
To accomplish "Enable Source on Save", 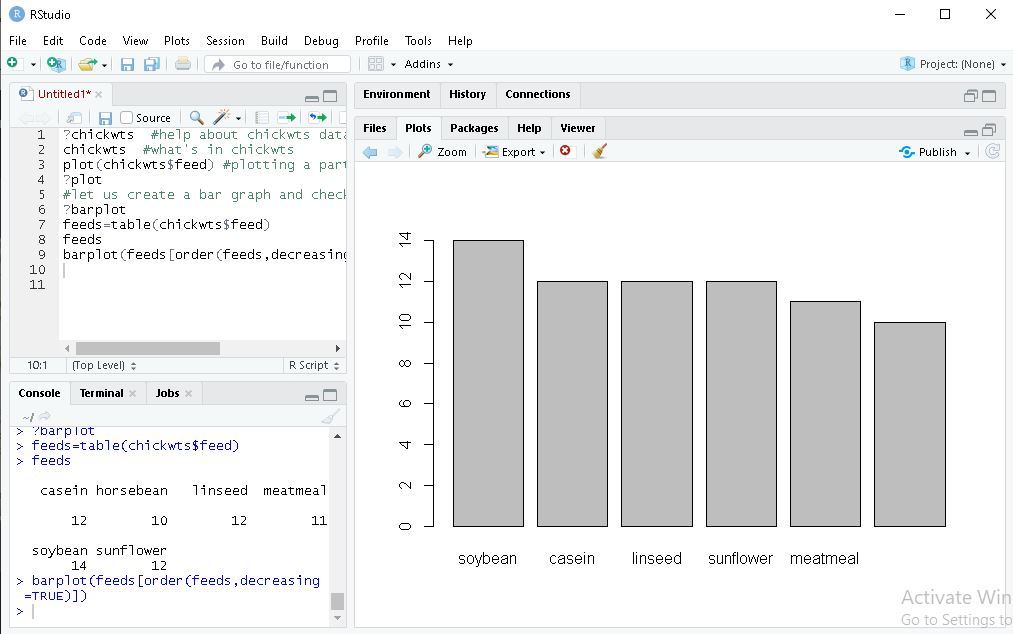I will click(x=125, y=117).
